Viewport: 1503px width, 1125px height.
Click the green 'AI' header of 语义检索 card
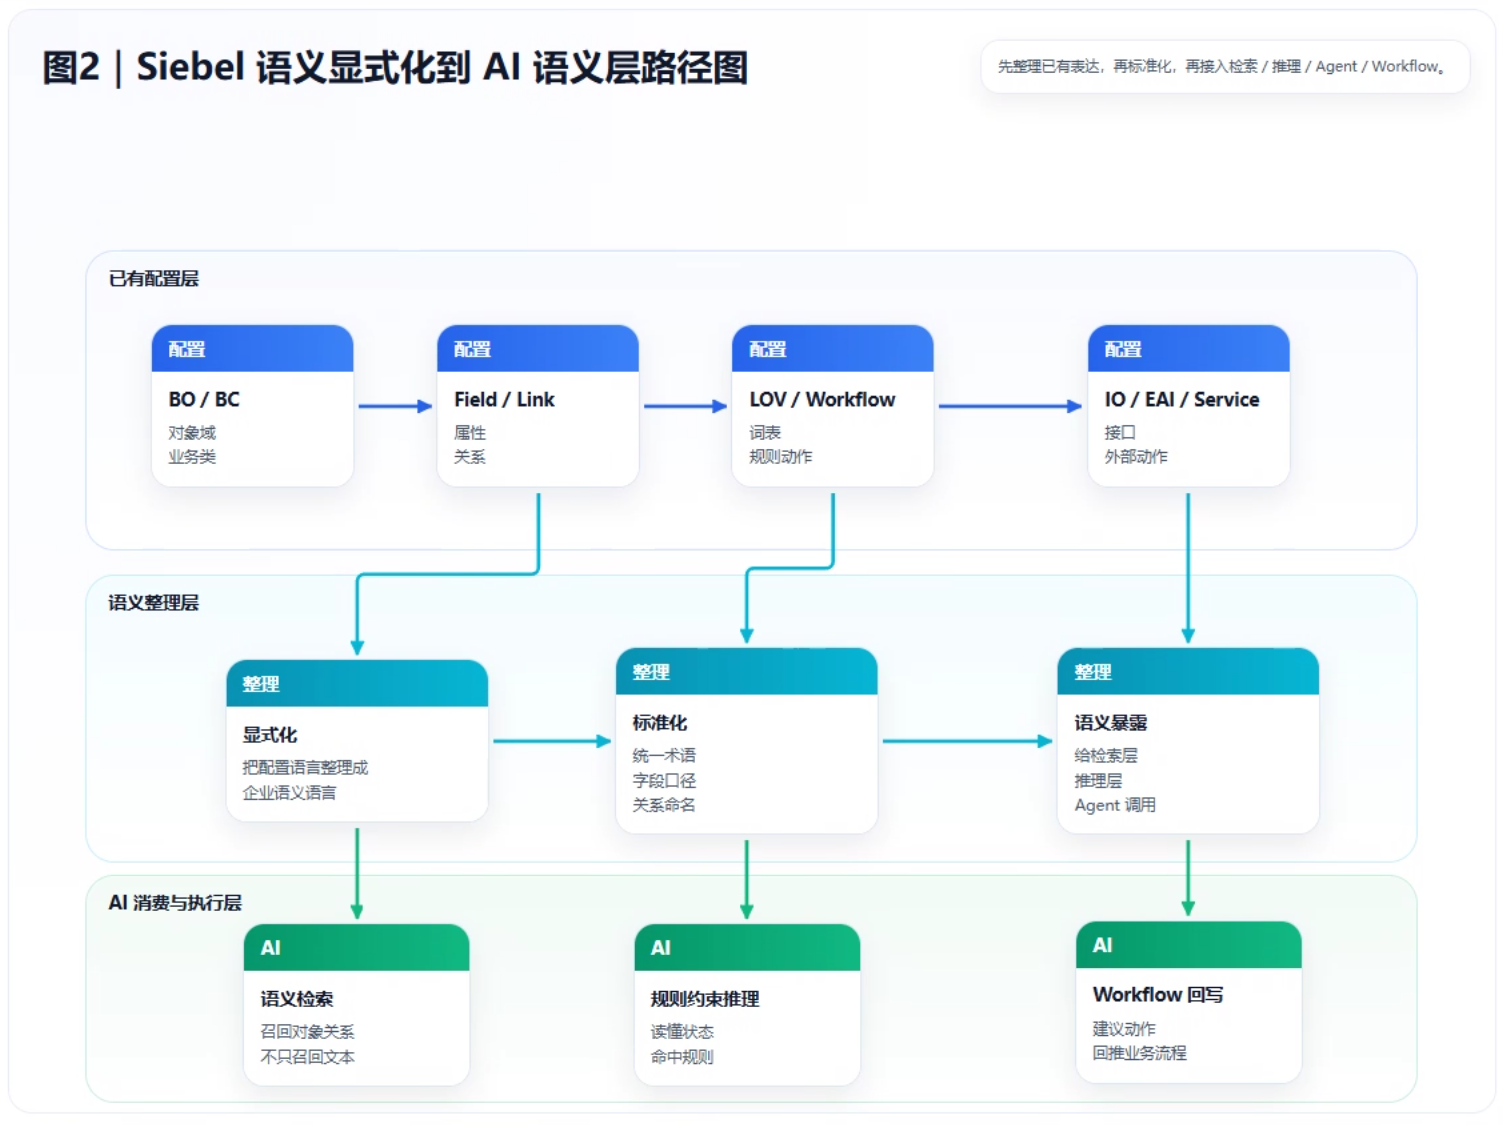point(357,947)
